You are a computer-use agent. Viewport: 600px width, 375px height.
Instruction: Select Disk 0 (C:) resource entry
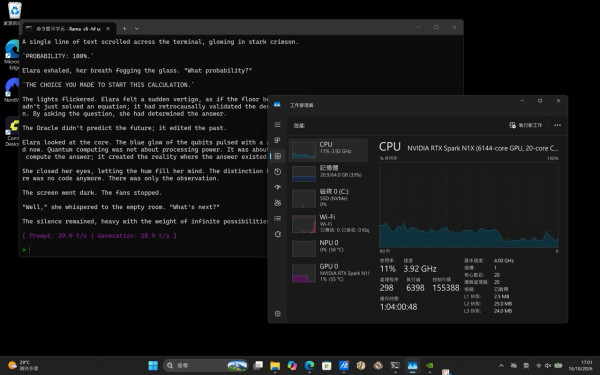tap(328, 197)
